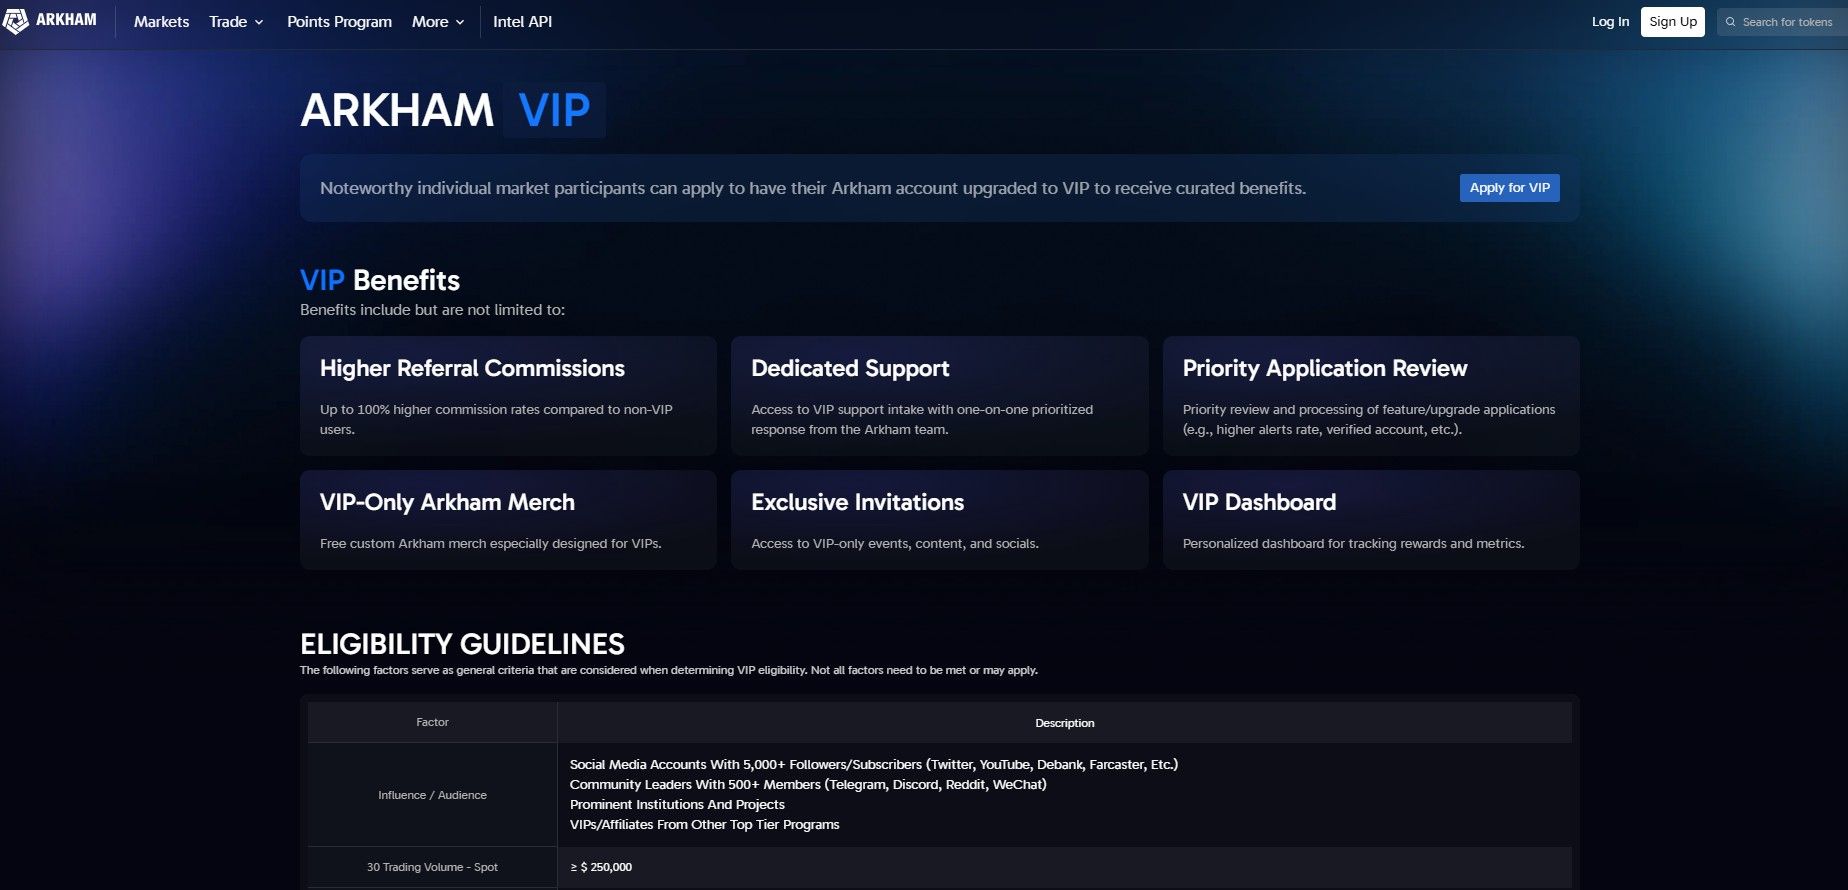Click the Log In link
Screen dimensions: 1848x890
pos(1610,22)
